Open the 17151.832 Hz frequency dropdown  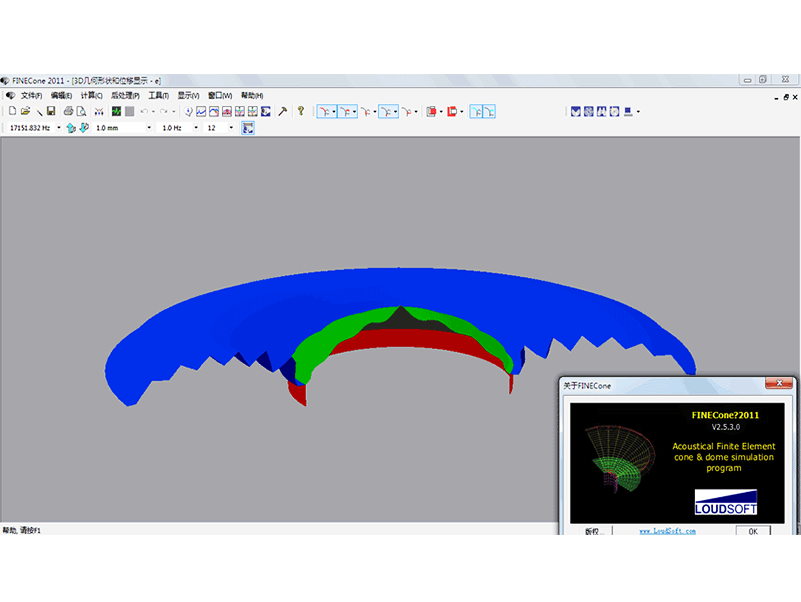59,128
